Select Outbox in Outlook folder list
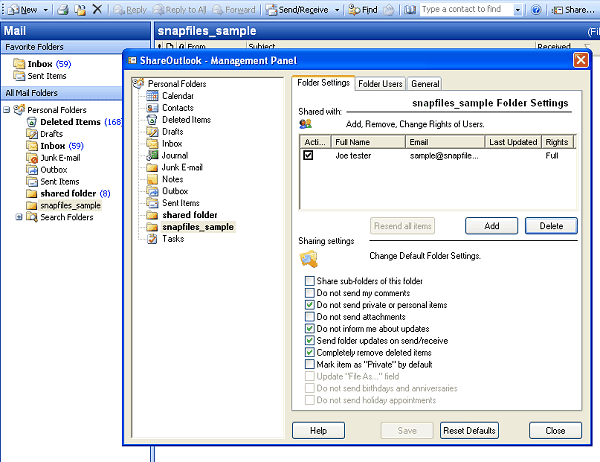The height and width of the screenshot is (462, 600). pyautogui.click(x=47, y=170)
